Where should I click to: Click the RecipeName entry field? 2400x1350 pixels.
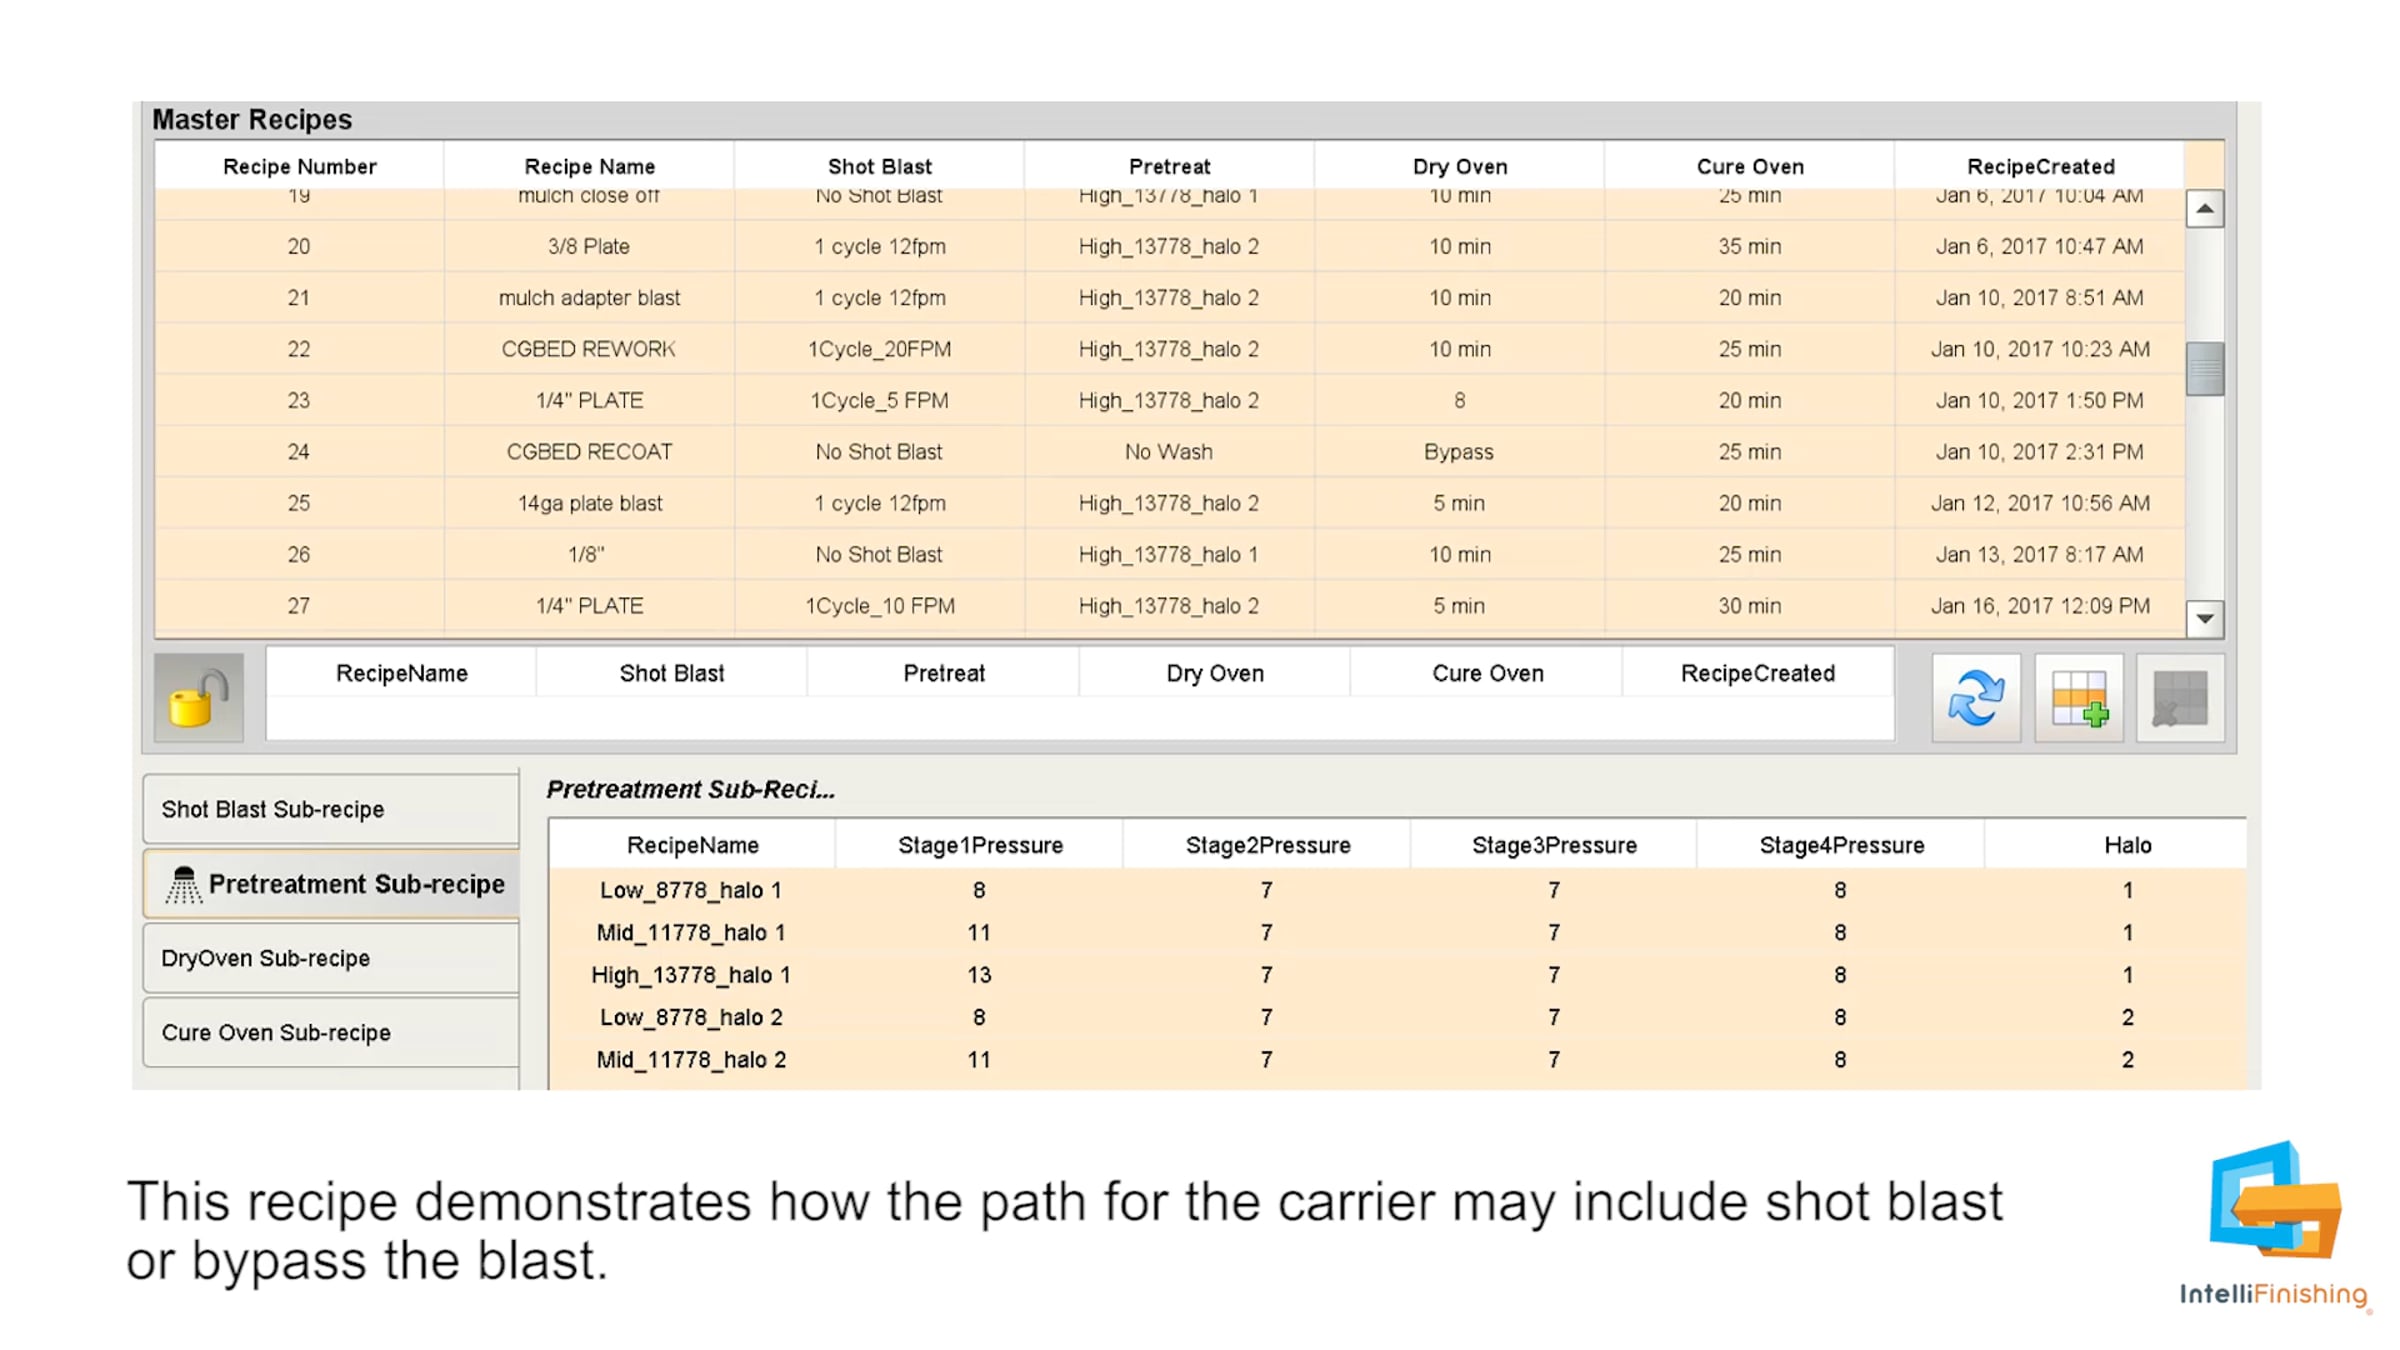tap(401, 717)
